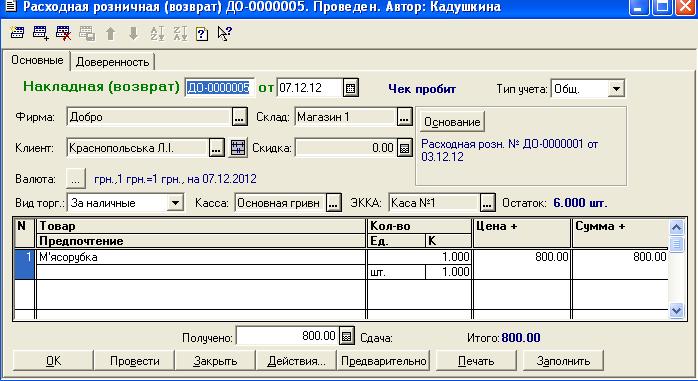Open the calculator for Получено field
The height and width of the screenshot is (381, 698).
347,336
